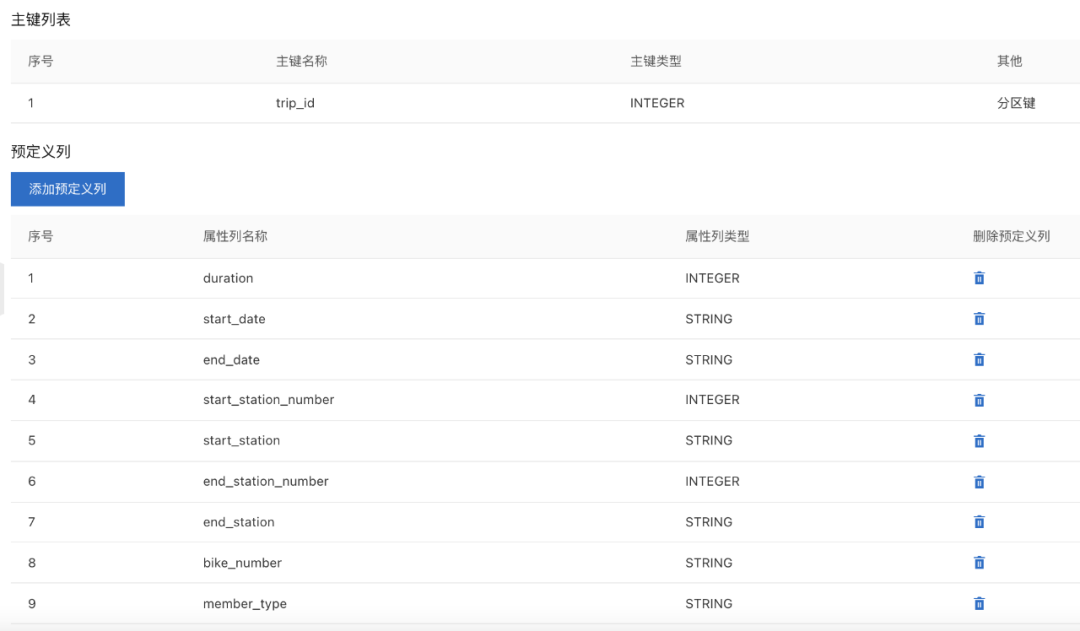
Task: Delete the bike_number predefined column
Action: click(979, 563)
